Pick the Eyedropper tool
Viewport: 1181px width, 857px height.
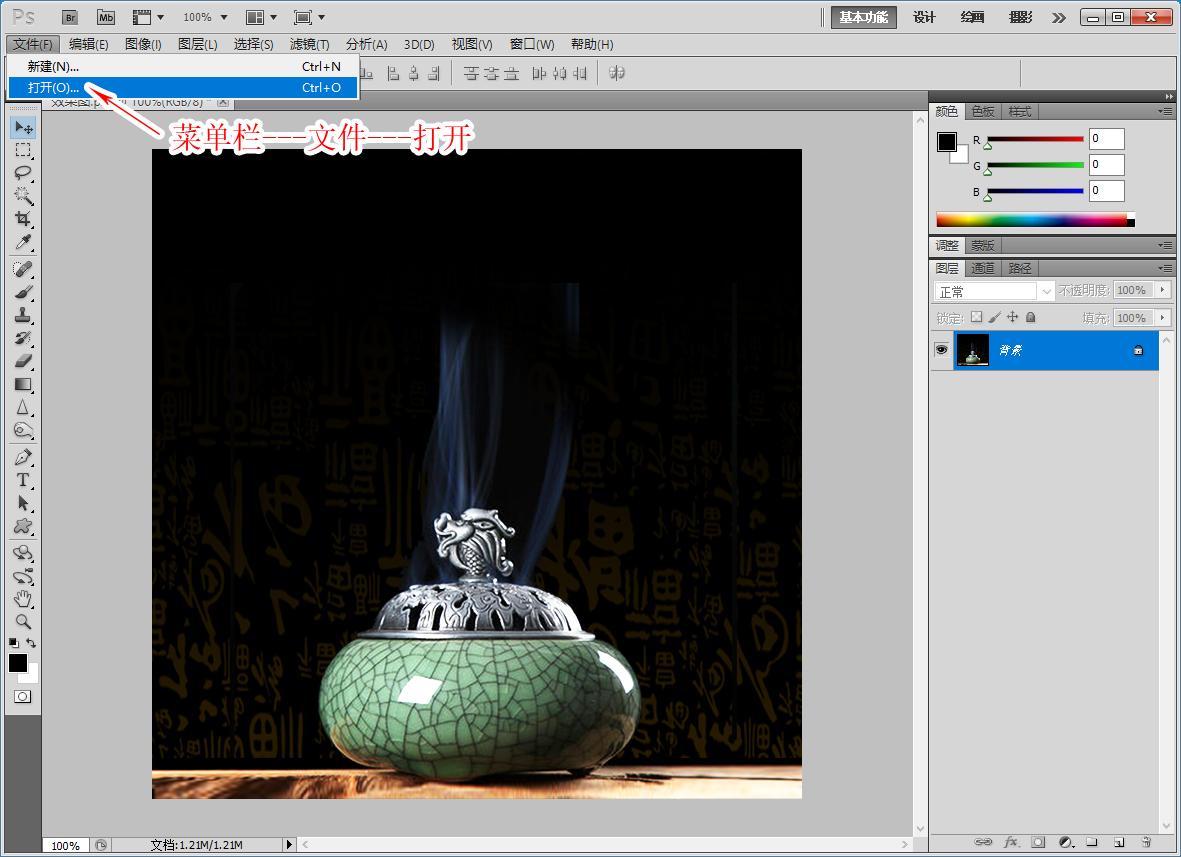(23, 243)
